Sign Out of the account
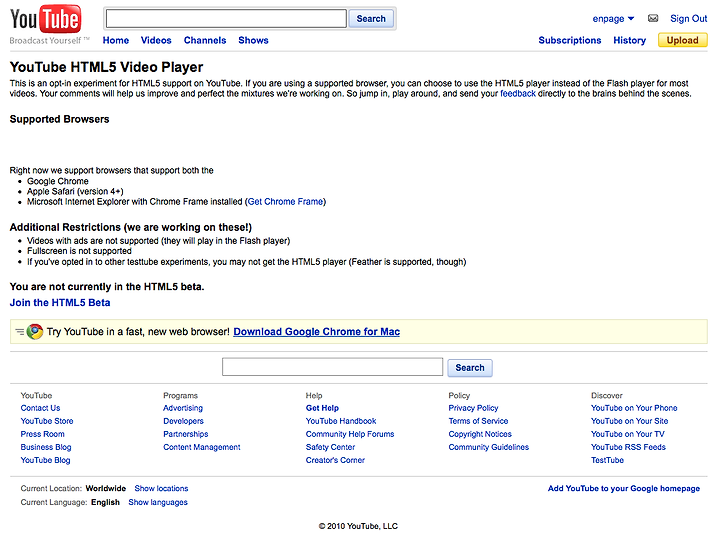 (x=688, y=19)
